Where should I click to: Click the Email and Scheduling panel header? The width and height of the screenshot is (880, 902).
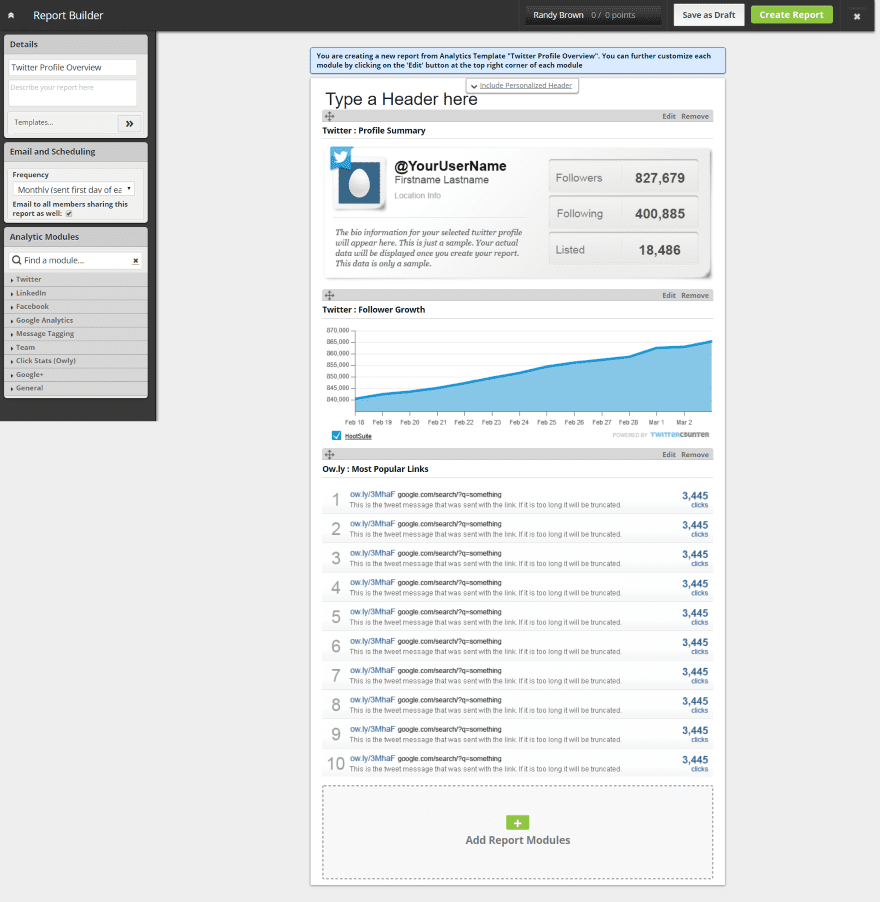click(76, 152)
